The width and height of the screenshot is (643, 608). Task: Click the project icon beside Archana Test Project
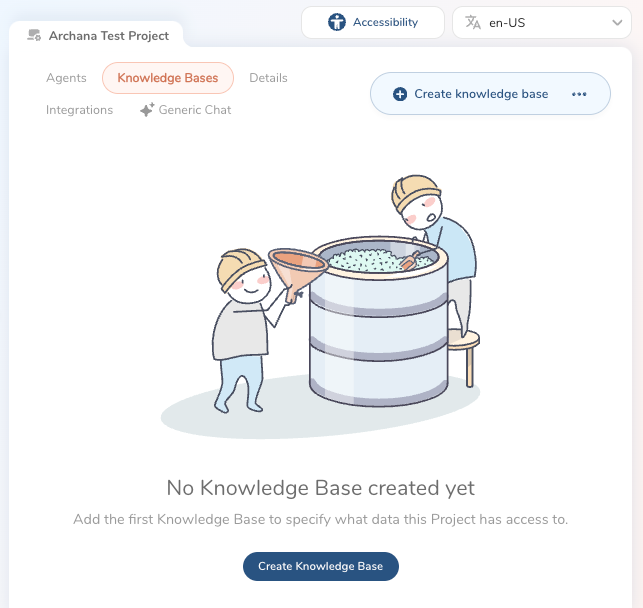pyautogui.click(x=35, y=36)
